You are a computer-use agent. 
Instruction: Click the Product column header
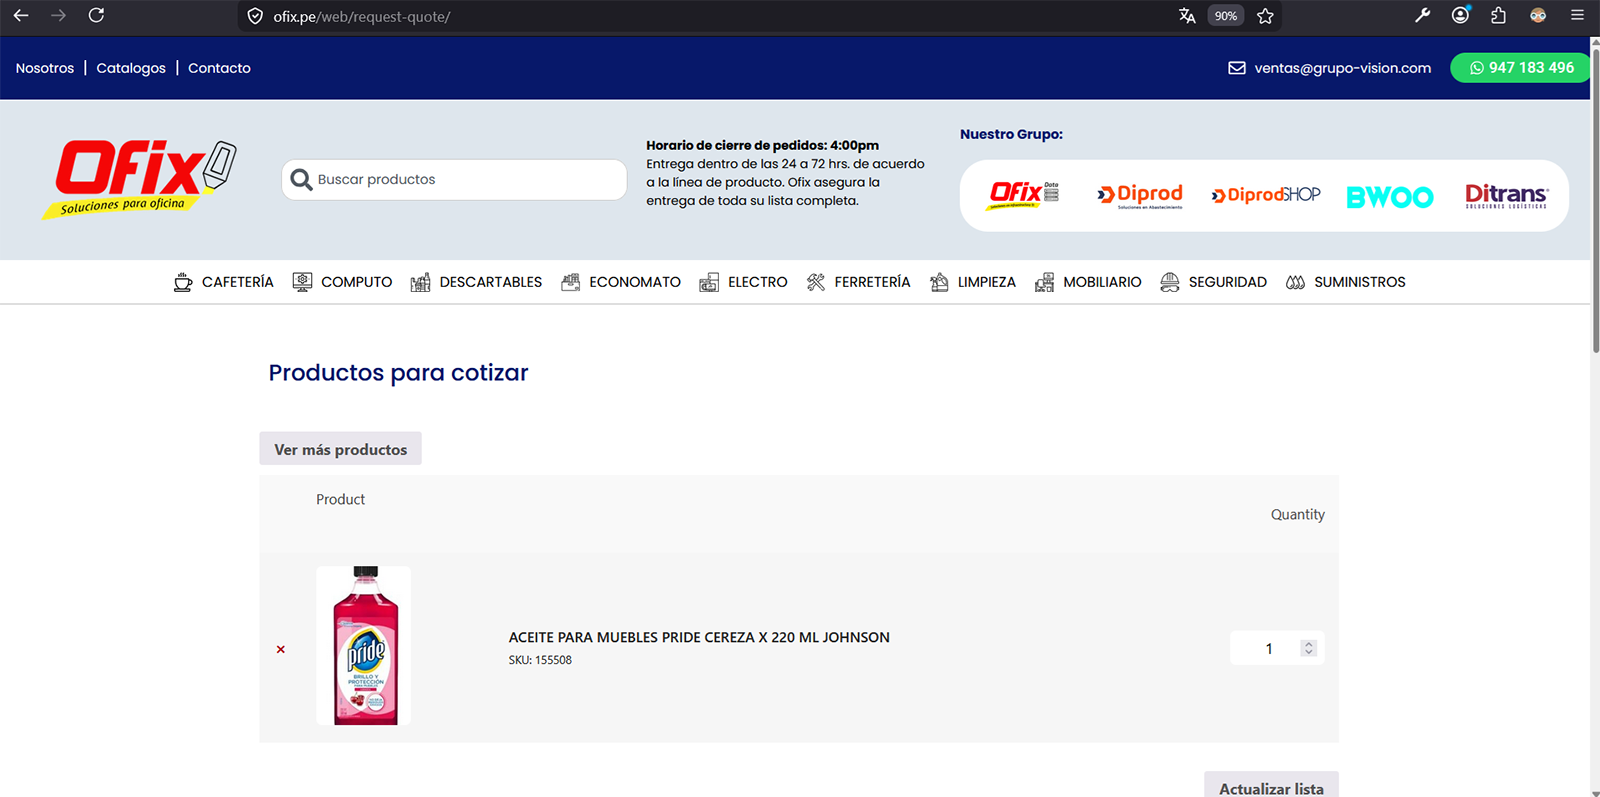click(x=340, y=499)
